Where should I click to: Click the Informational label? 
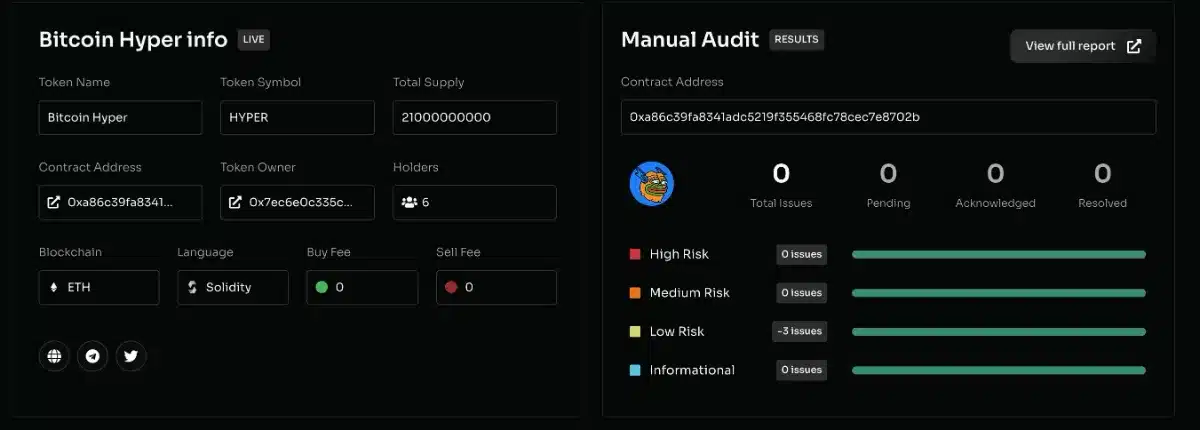point(692,370)
